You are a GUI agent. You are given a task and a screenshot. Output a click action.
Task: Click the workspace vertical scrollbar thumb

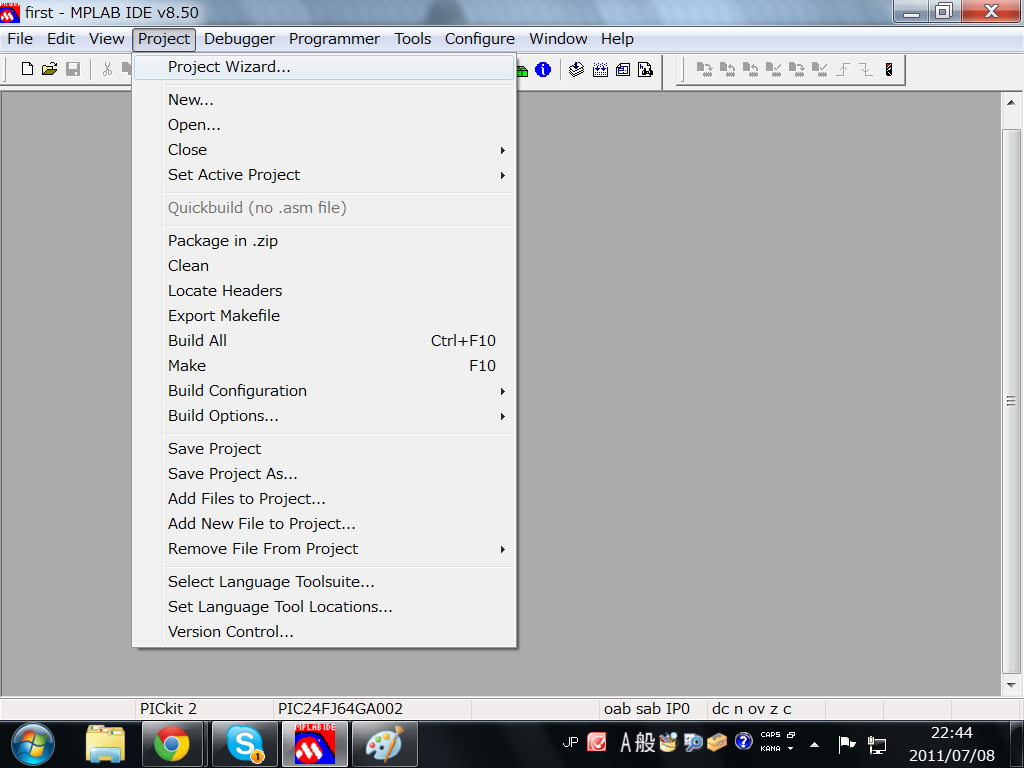tap(1011, 401)
